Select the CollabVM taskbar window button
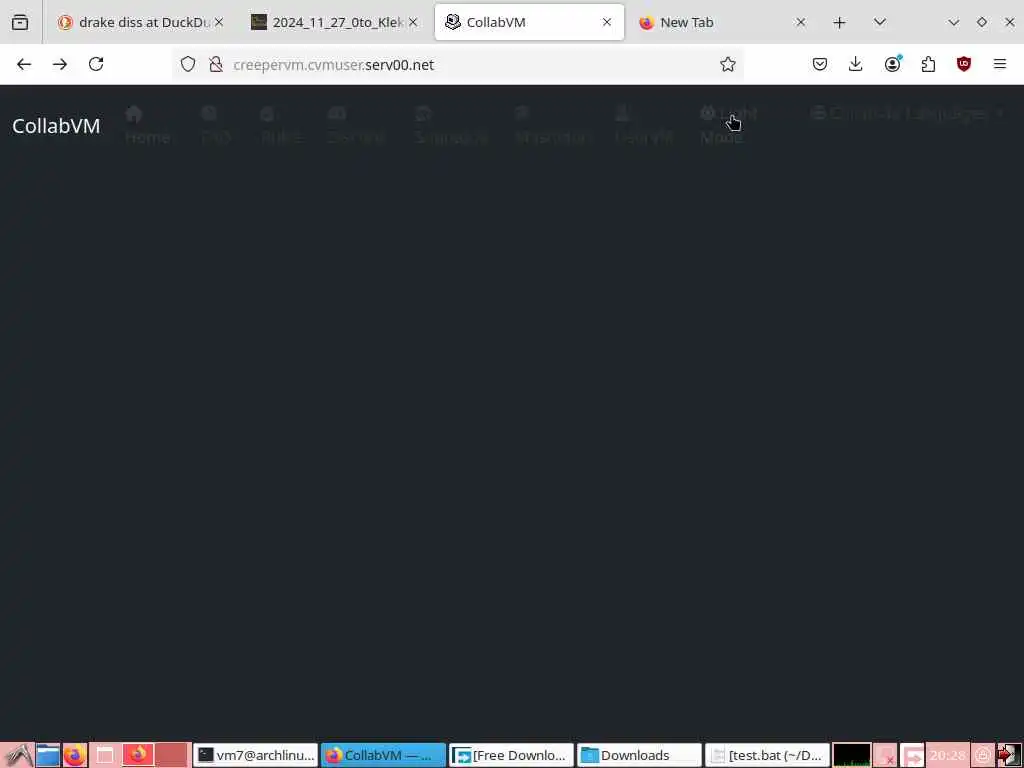This screenshot has width=1024, height=768. [x=383, y=756]
